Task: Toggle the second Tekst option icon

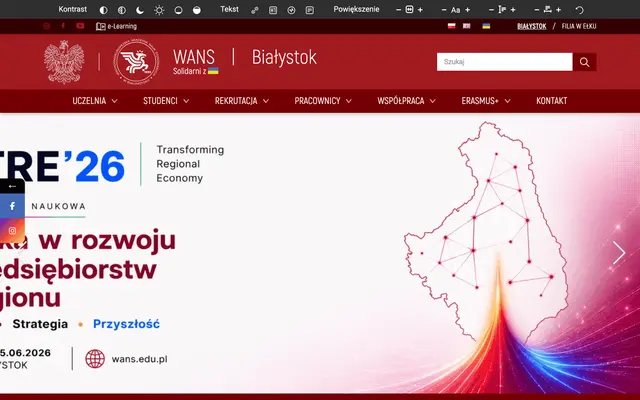Action: pyautogui.click(x=273, y=10)
